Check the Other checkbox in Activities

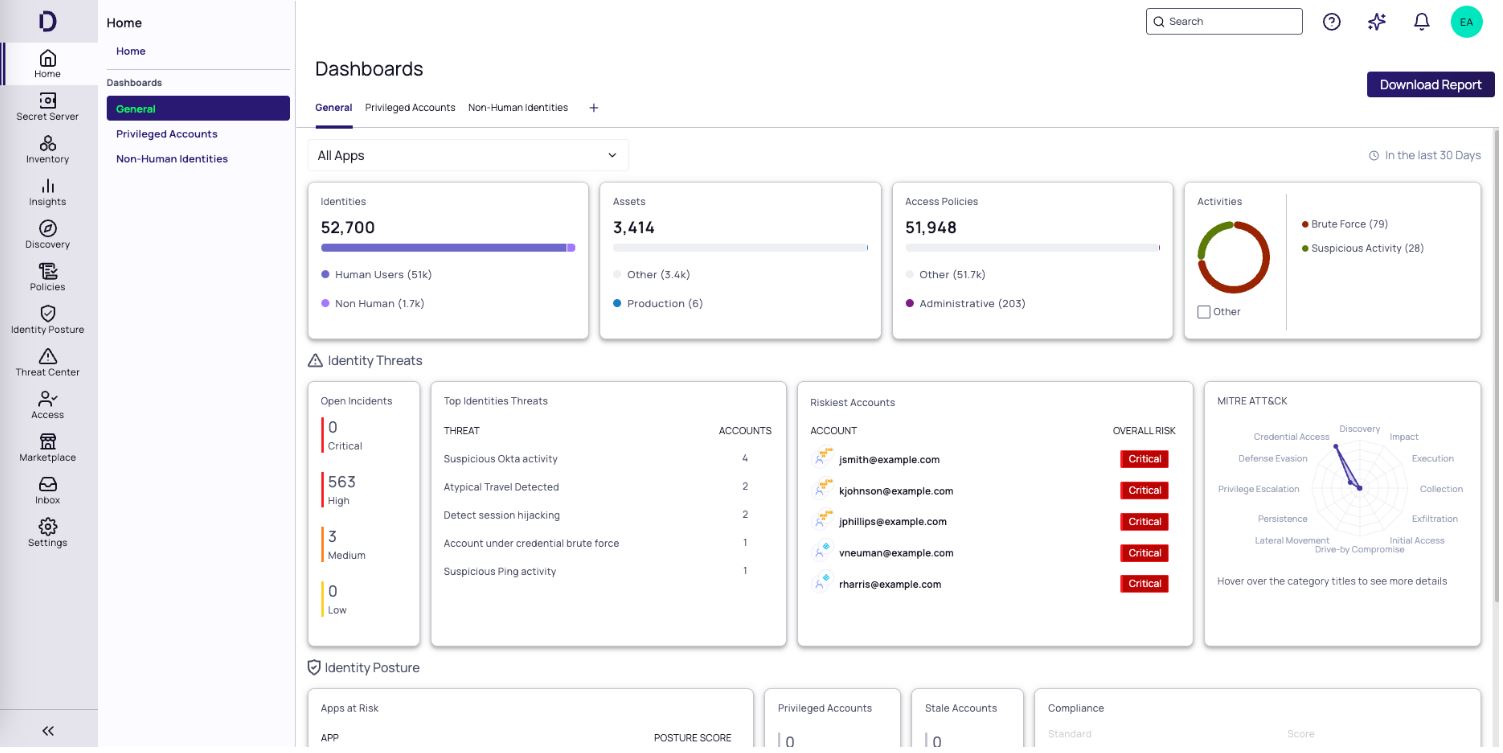coord(1204,312)
